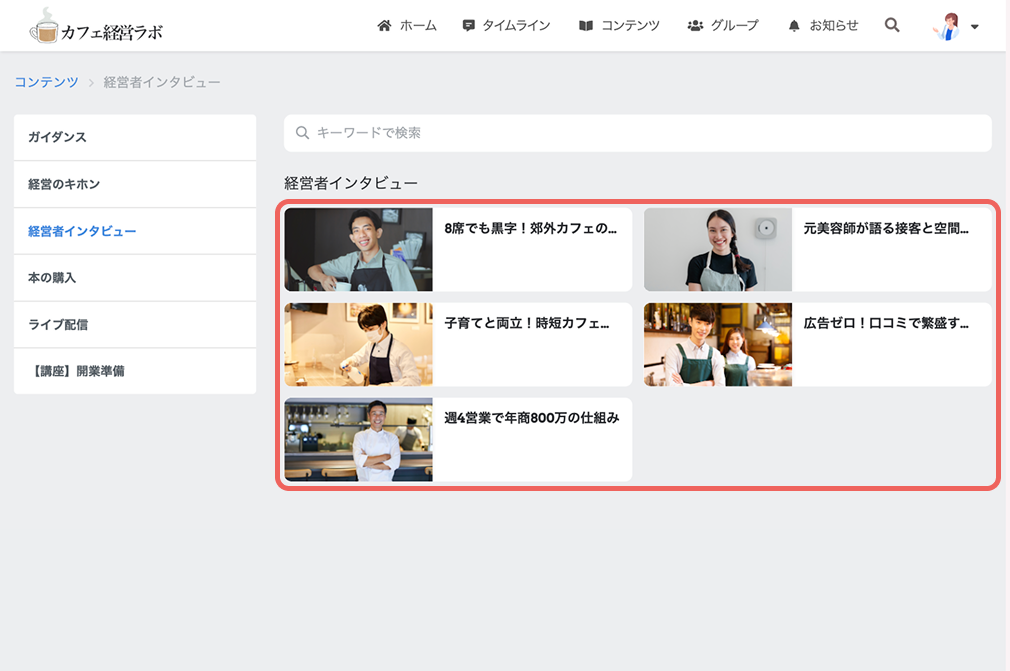Open the 元美容師が語る接客と空間... title
This screenshot has height=671, width=1010.
(x=886, y=228)
